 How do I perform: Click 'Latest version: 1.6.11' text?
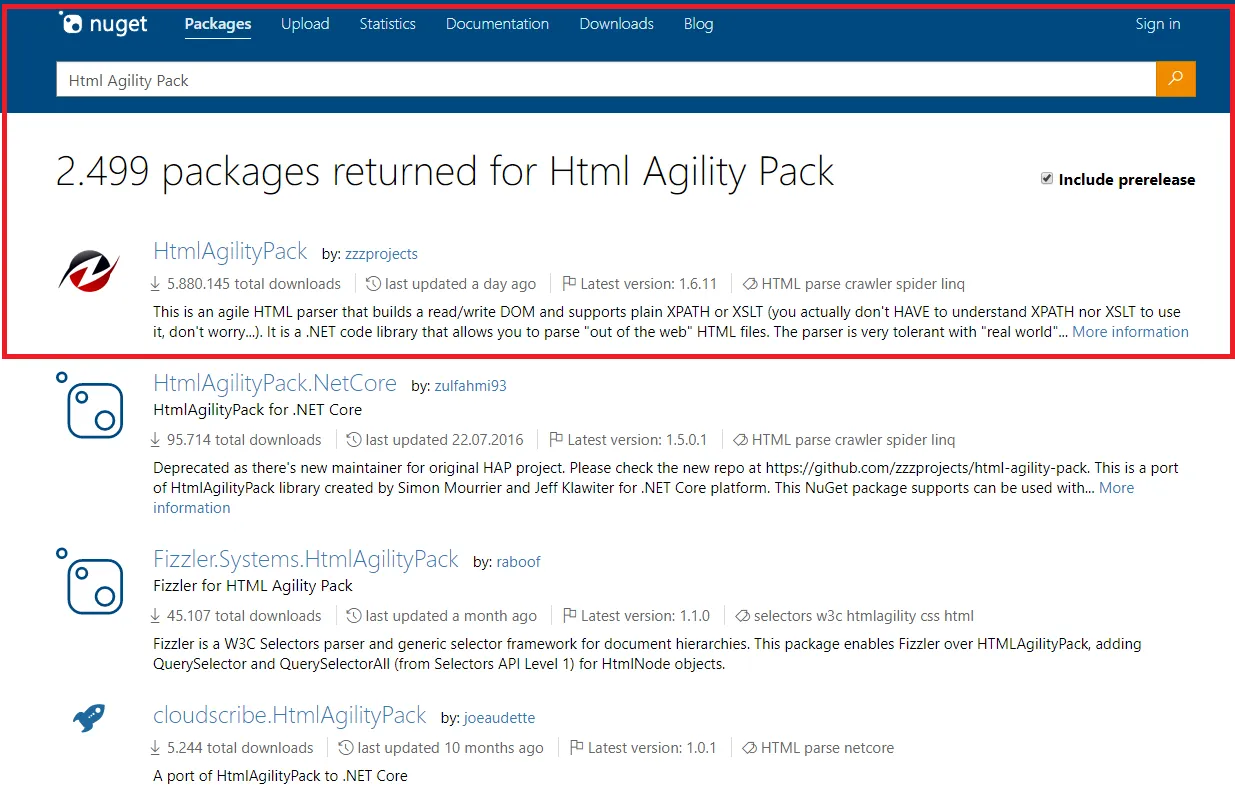(649, 284)
